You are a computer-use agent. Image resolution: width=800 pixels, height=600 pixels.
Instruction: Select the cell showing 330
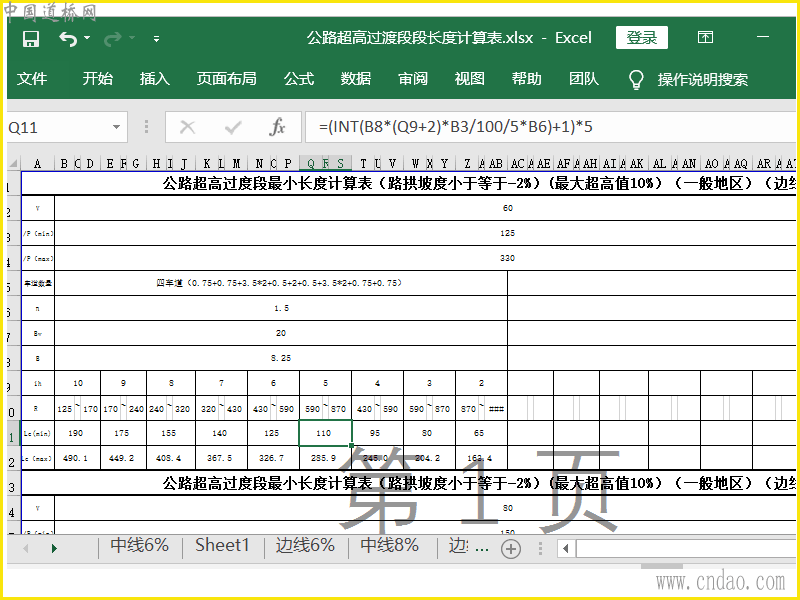pos(425,258)
